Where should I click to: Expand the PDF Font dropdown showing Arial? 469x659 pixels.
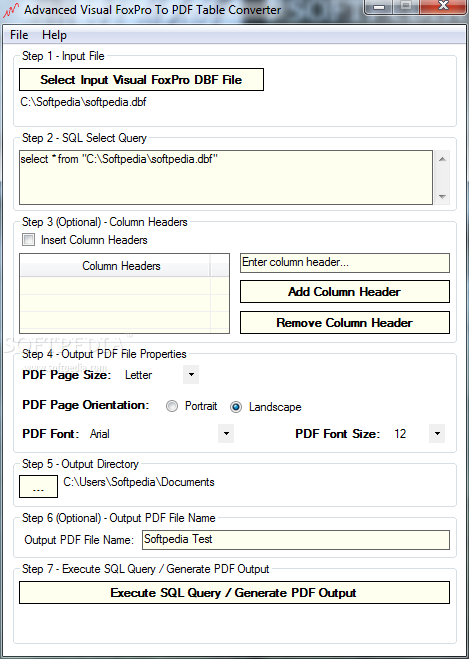tap(226, 433)
